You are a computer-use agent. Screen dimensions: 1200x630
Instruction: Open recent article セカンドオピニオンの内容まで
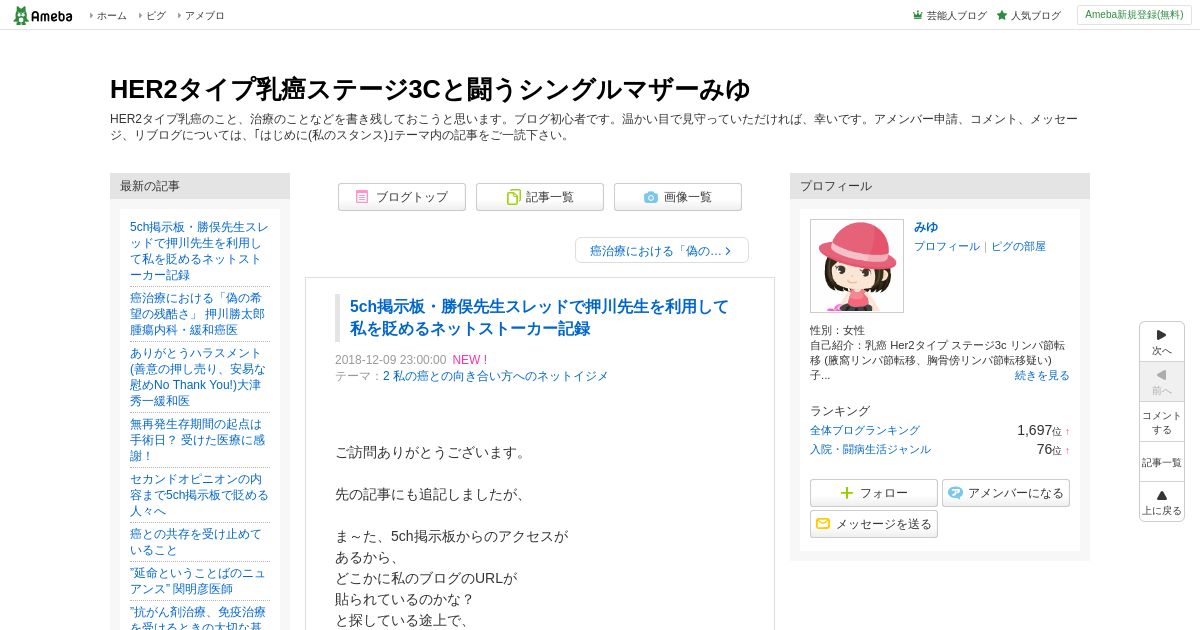199,495
